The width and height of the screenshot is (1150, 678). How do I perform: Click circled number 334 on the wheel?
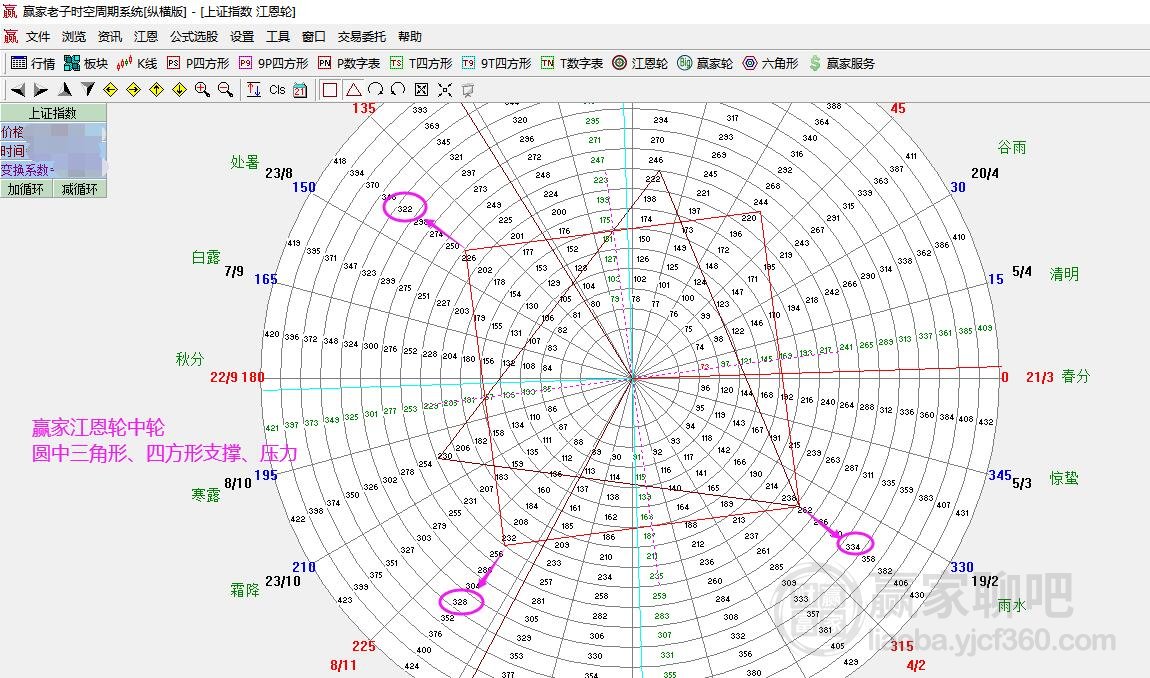pos(854,545)
